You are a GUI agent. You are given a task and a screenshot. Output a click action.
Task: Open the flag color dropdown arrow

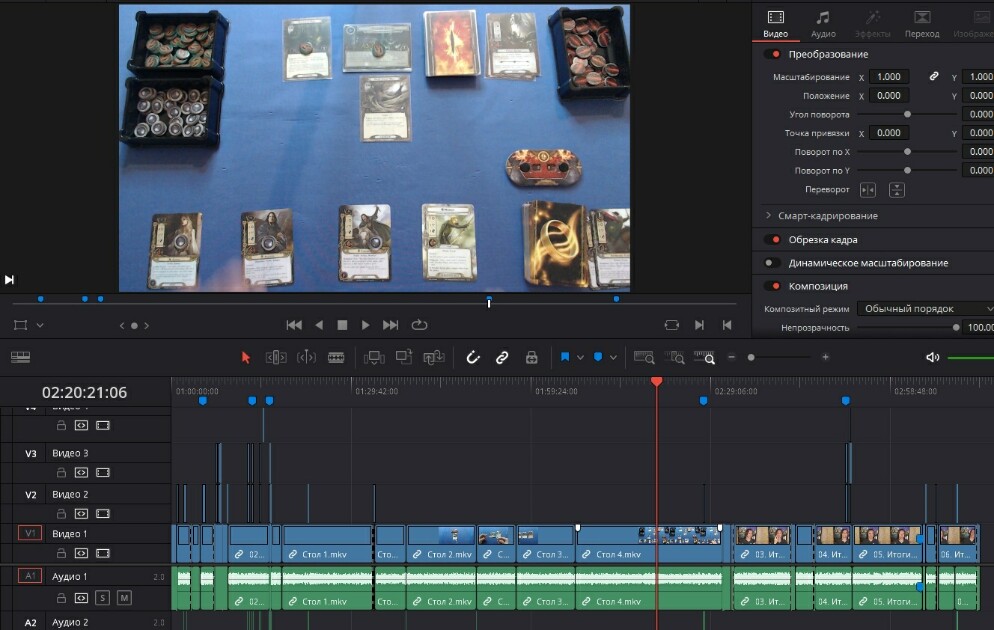click(x=580, y=357)
